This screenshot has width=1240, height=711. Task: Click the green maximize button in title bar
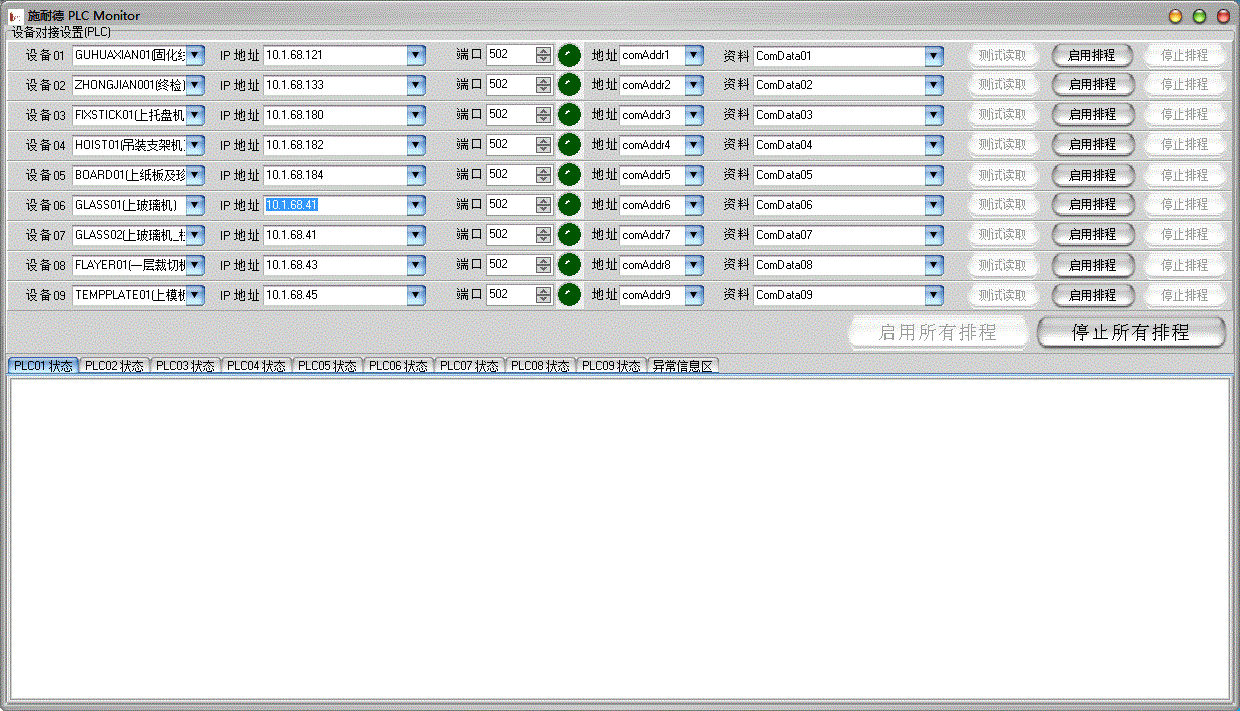[1199, 16]
